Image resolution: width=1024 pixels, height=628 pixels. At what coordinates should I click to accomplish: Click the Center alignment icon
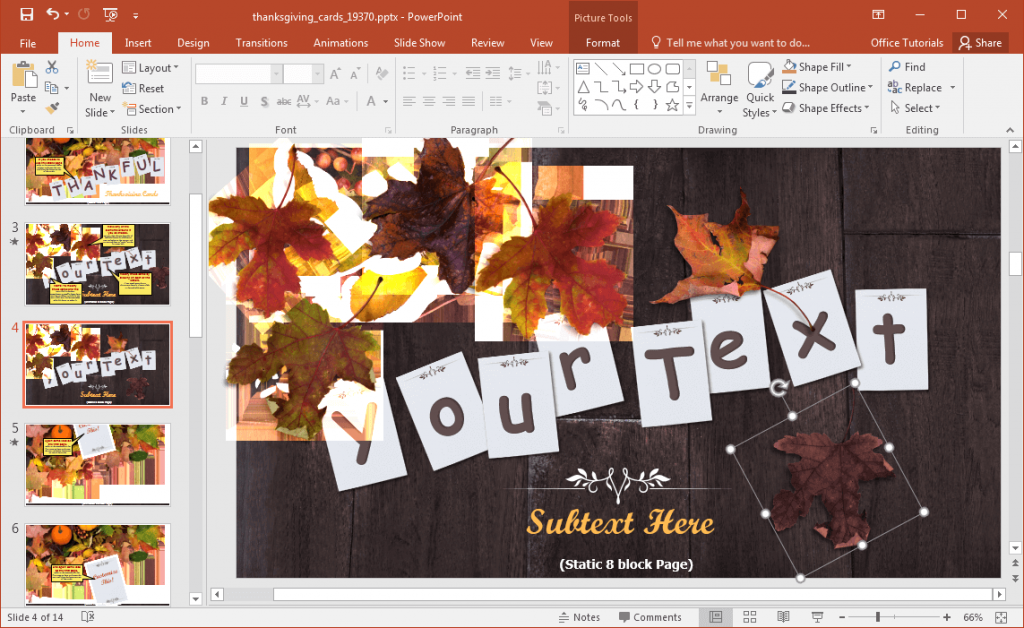[427, 99]
